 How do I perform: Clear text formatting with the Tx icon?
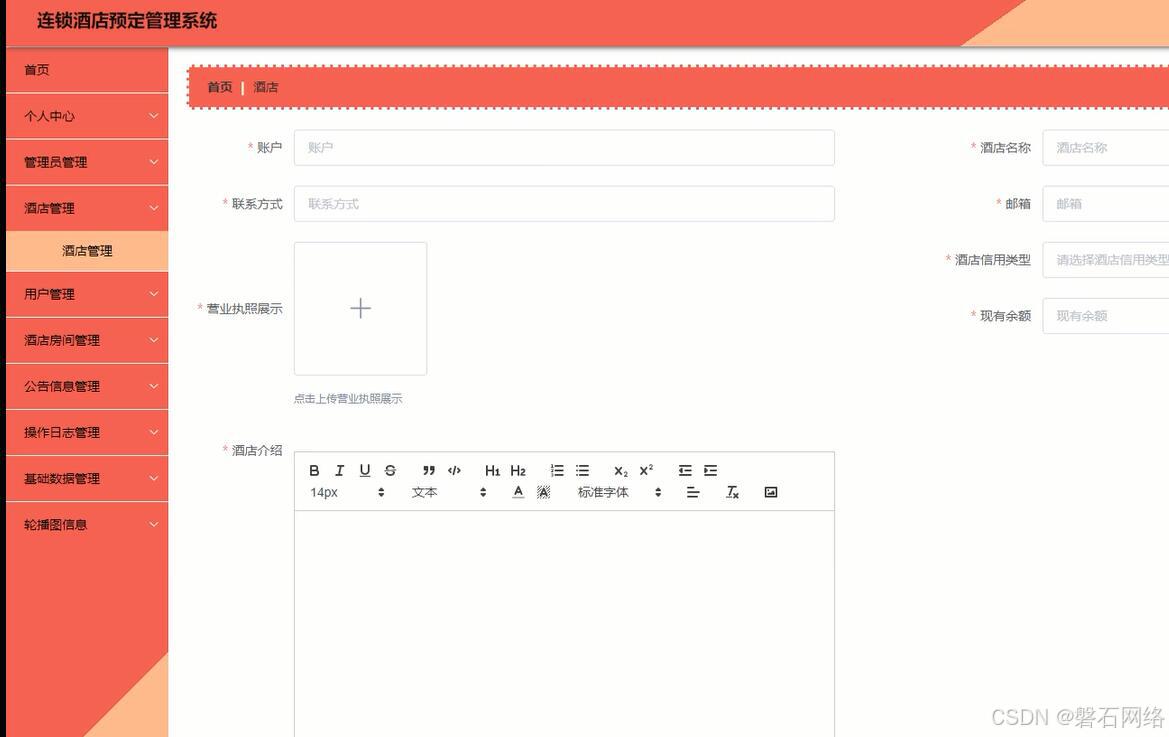tap(731, 491)
